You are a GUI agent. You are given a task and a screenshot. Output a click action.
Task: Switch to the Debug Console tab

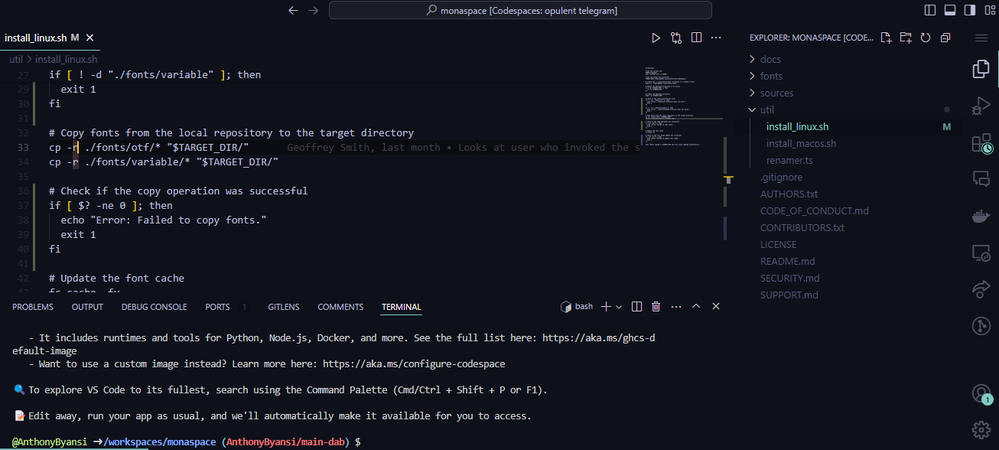pos(154,307)
